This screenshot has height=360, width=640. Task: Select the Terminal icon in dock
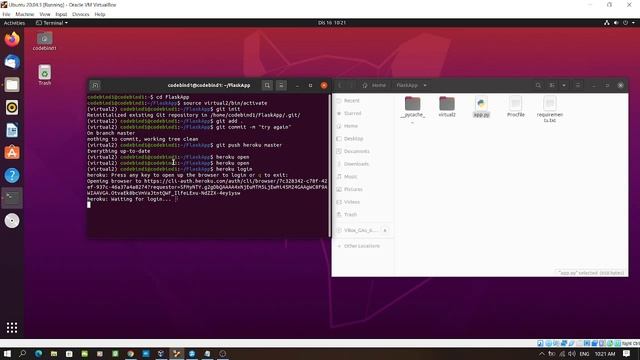point(12,198)
